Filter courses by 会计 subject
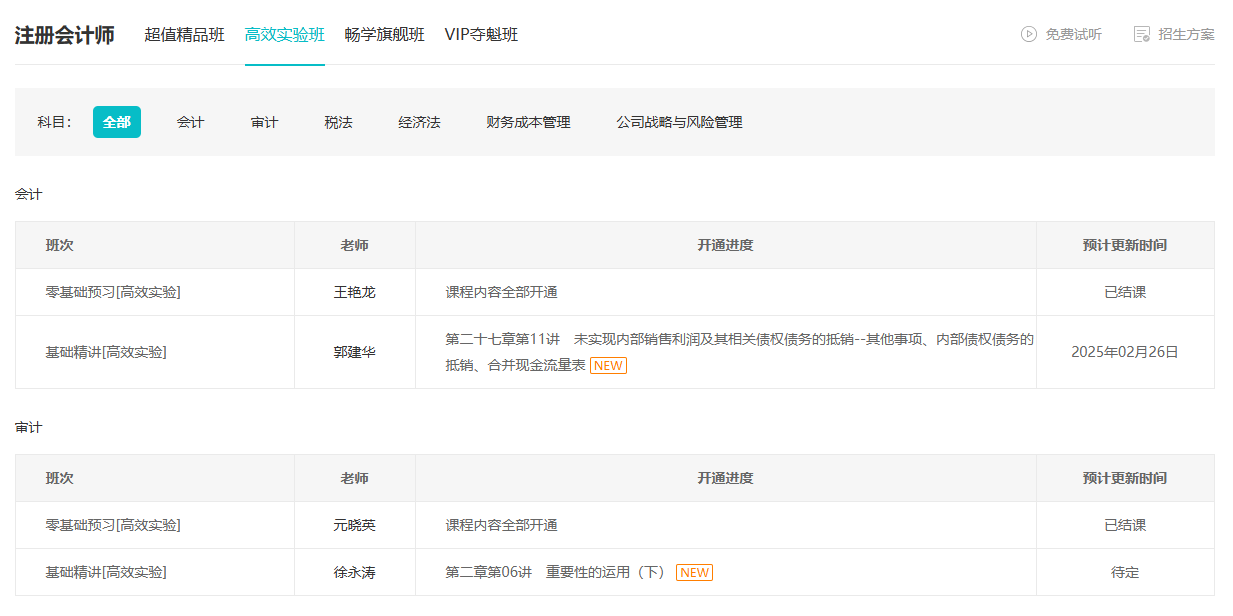The width and height of the screenshot is (1233, 616). pyautogui.click(x=190, y=122)
